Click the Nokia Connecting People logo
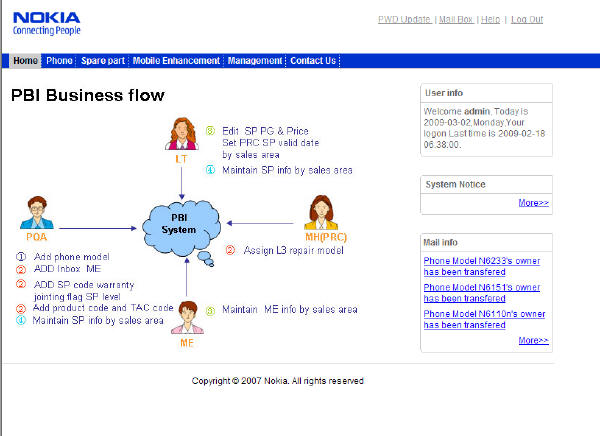600x436 pixels. point(40,22)
